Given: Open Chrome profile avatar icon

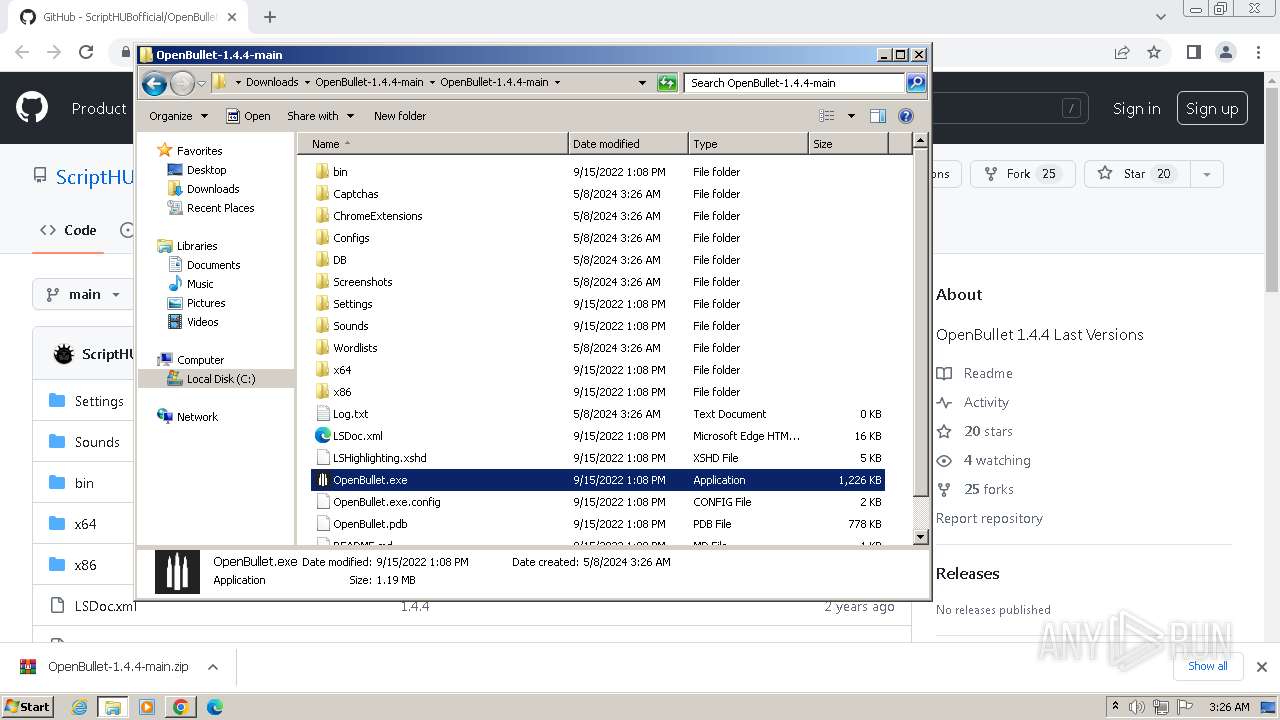Looking at the screenshot, I should tap(1226, 52).
